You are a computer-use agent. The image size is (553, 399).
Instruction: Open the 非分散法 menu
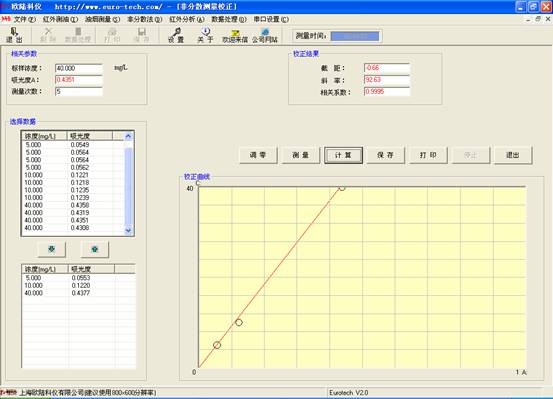[145, 19]
